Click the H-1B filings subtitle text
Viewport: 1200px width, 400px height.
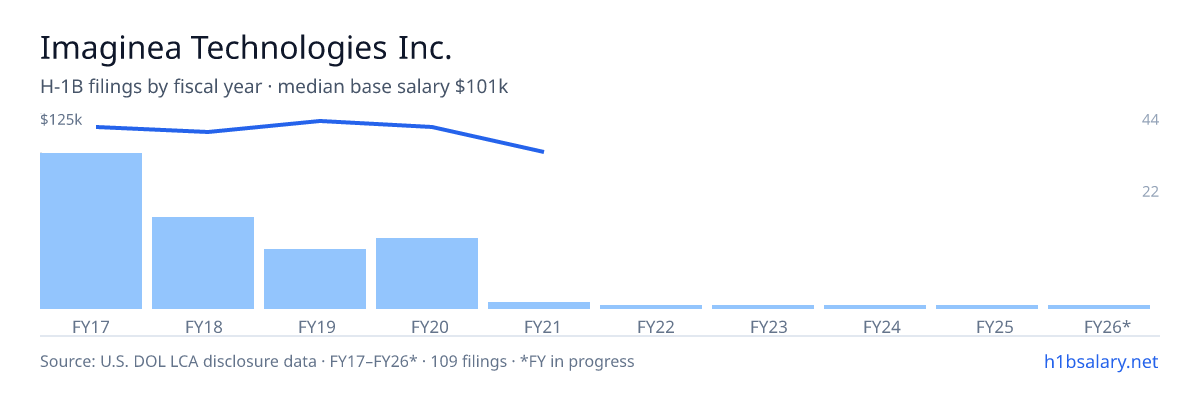click(x=274, y=87)
